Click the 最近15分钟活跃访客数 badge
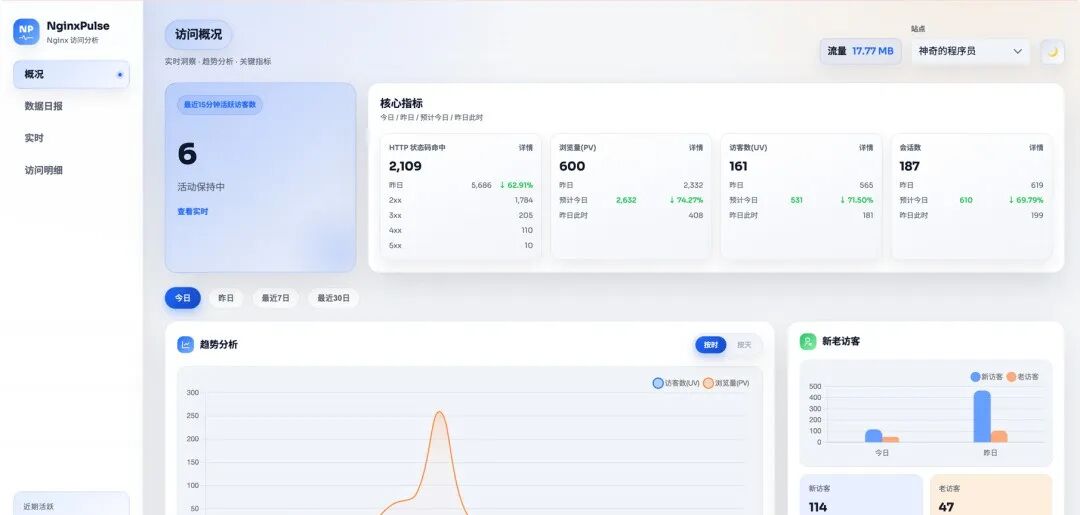The image size is (1080, 515). [x=220, y=105]
